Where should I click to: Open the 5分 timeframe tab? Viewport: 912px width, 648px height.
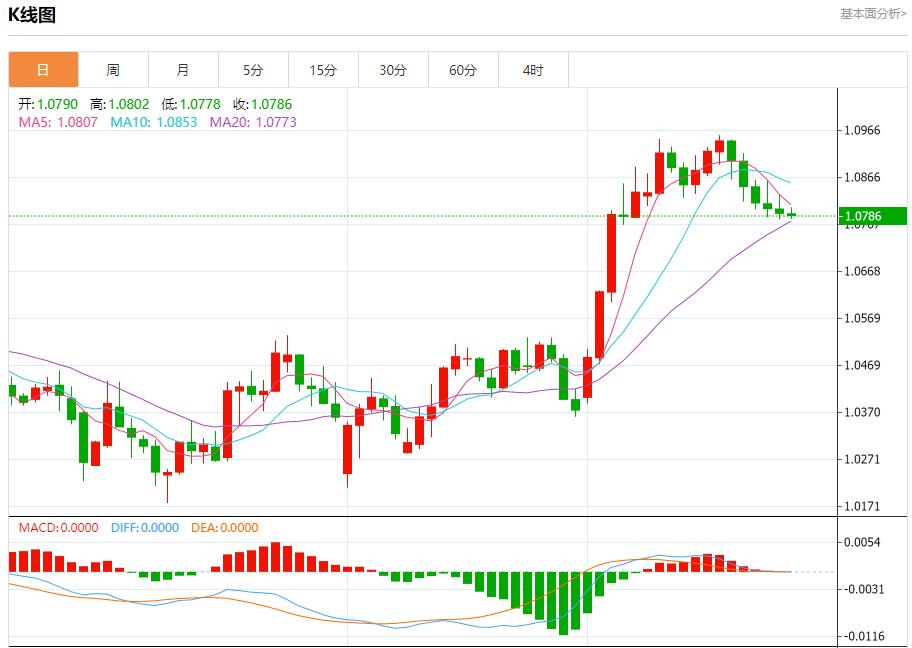click(253, 70)
